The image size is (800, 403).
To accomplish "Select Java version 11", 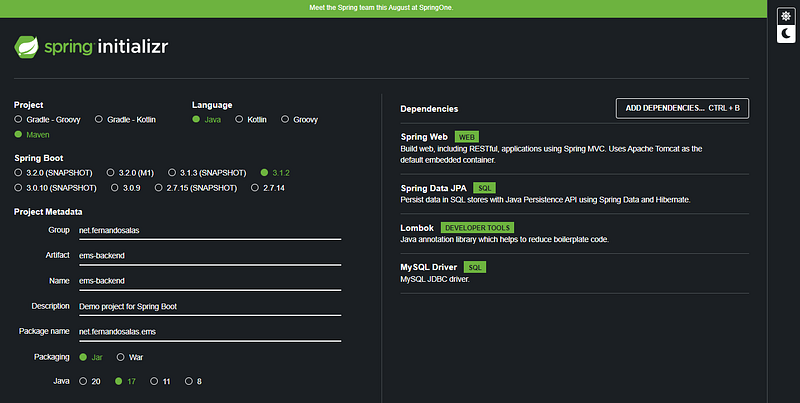I will [161, 381].
